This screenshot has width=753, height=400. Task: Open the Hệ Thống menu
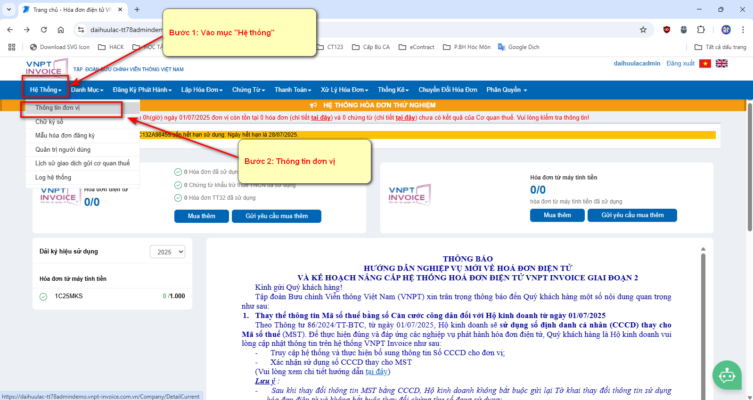coord(46,90)
